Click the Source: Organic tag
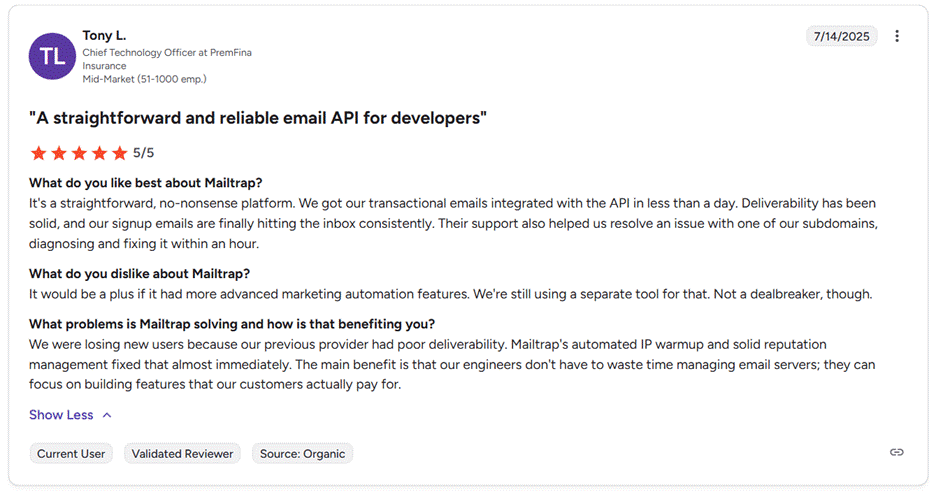The image size is (936, 492). (x=302, y=453)
